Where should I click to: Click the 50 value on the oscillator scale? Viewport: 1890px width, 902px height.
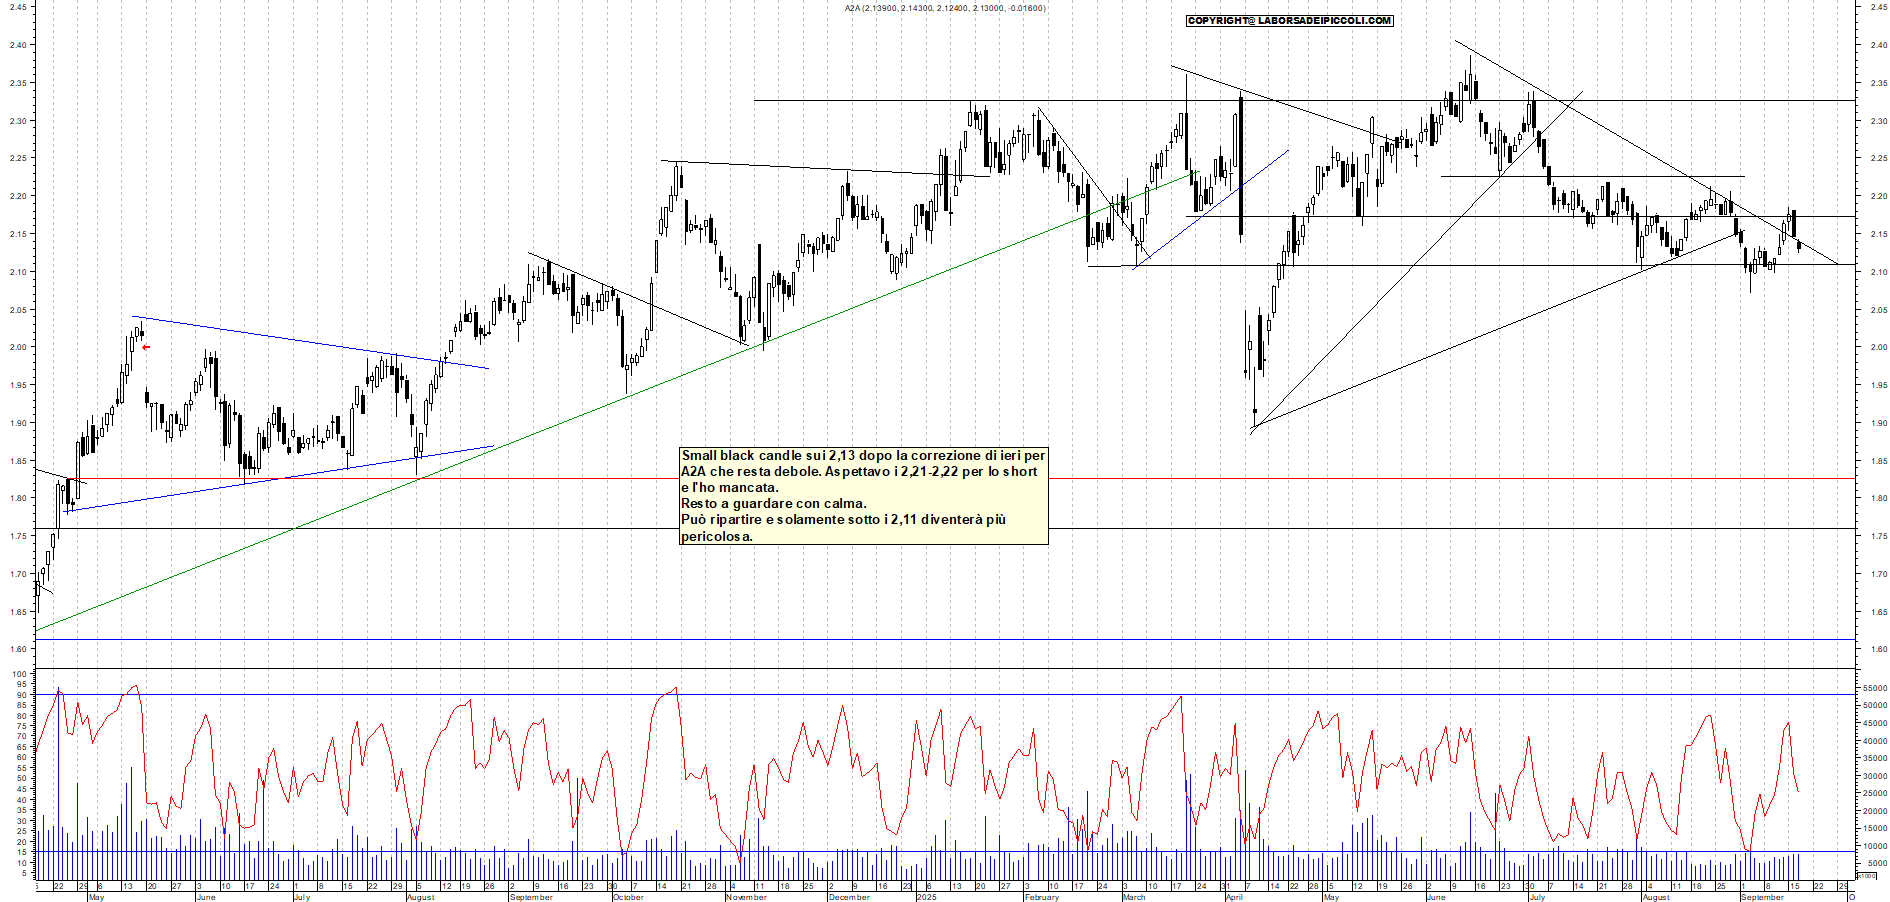pos(21,778)
